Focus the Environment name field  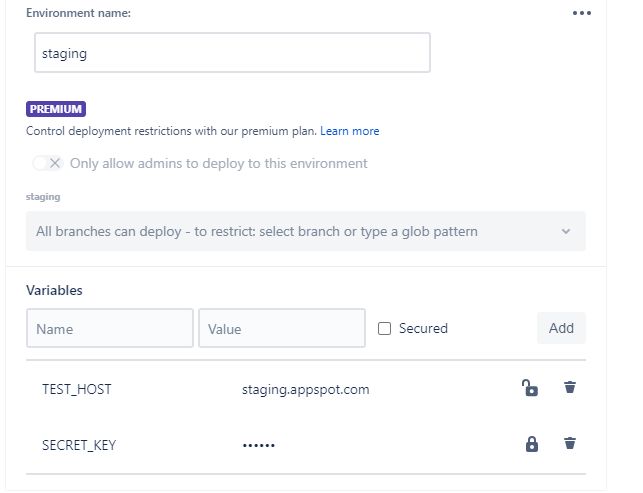pos(232,53)
